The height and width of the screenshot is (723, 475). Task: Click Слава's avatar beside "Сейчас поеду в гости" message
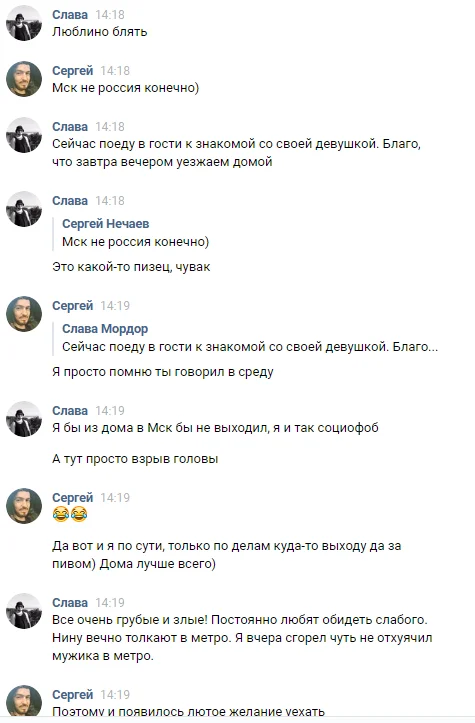(24, 135)
